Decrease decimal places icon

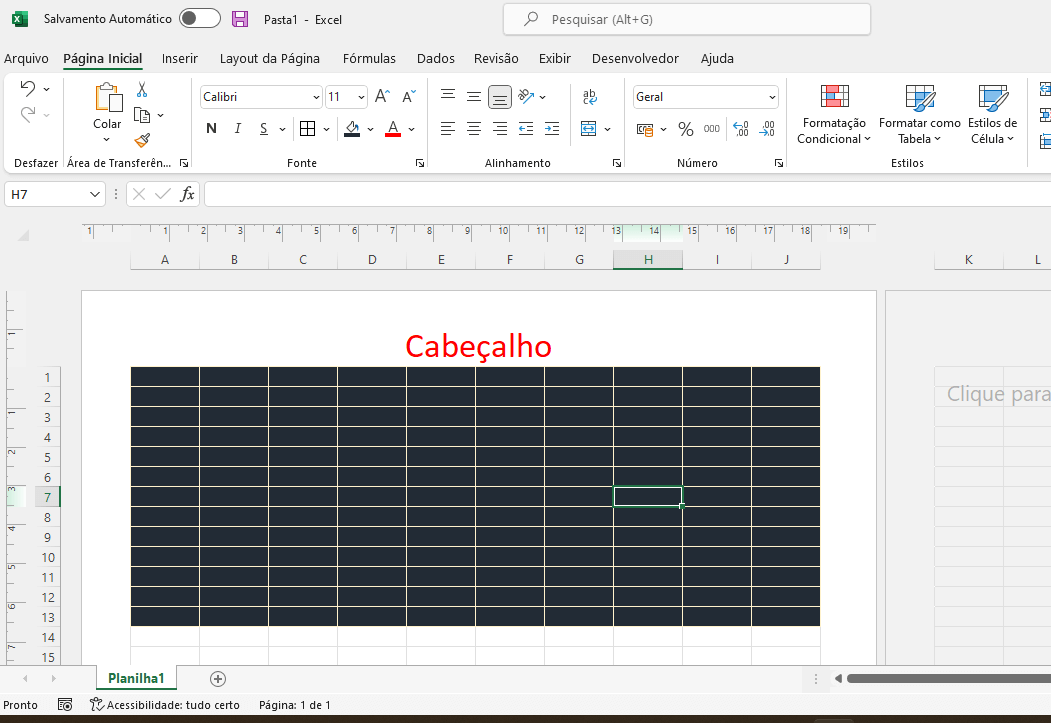[x=767, y=129]
